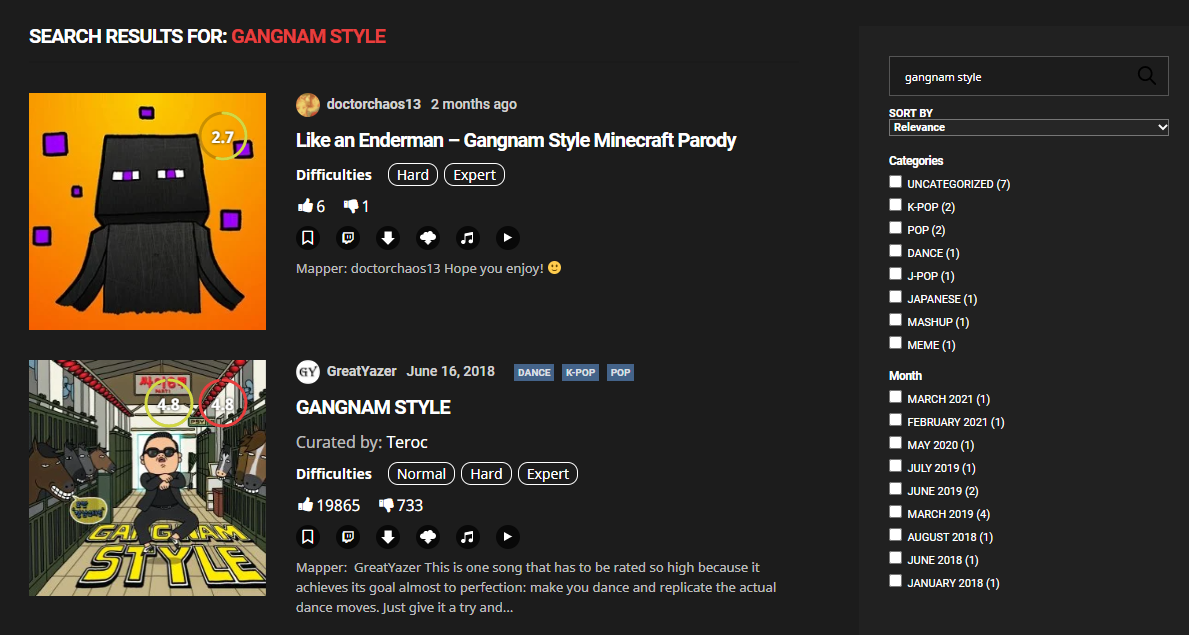Click the DANCE tag on GANGNAM STYLE
Viewport: 1189px width, 635px height.
[x=534, y=373]
